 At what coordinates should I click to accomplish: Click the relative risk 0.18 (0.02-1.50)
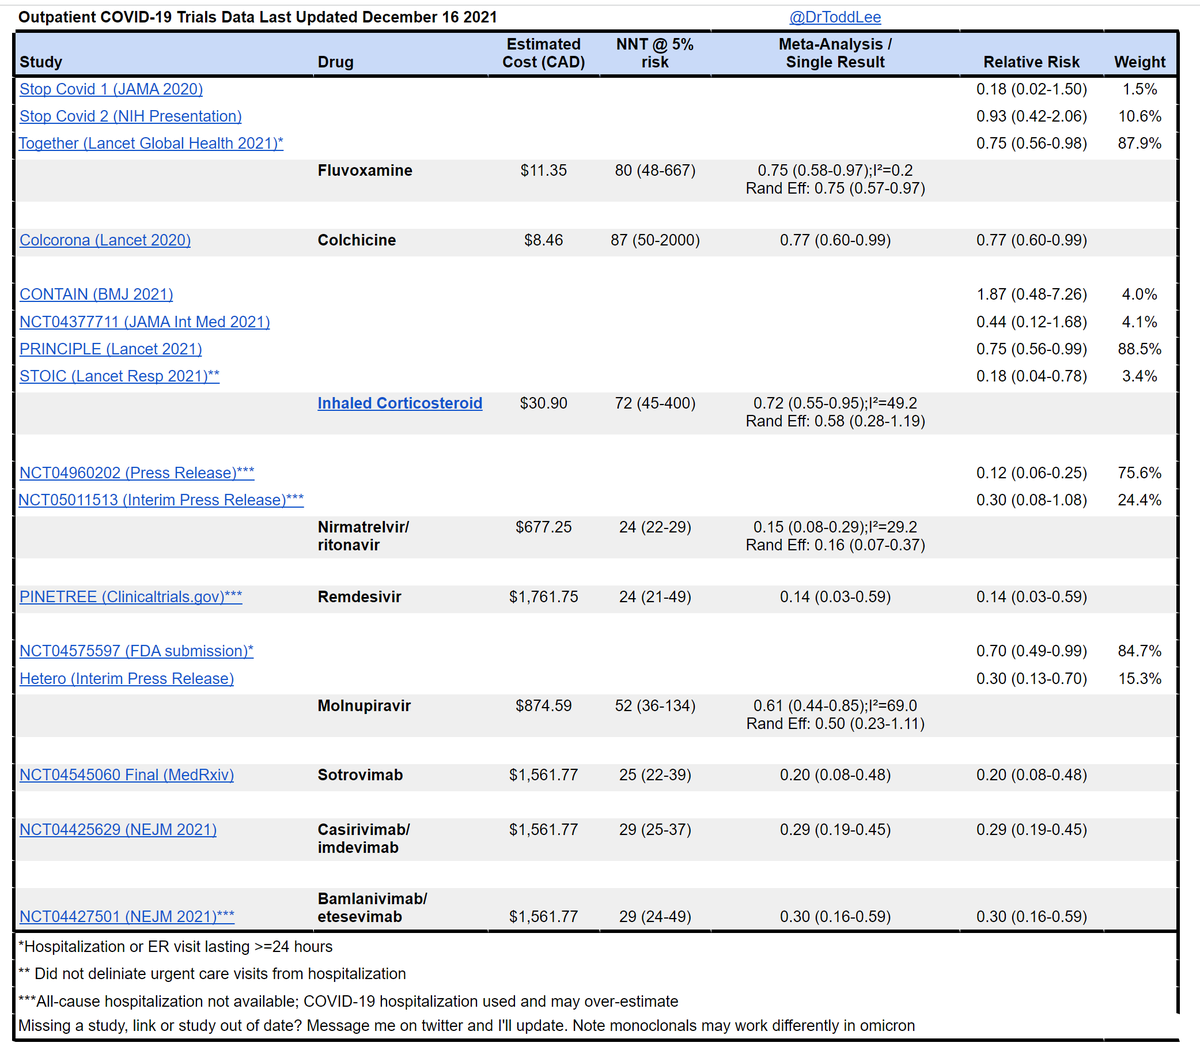pyautogui.click(x=1032, y=89)
